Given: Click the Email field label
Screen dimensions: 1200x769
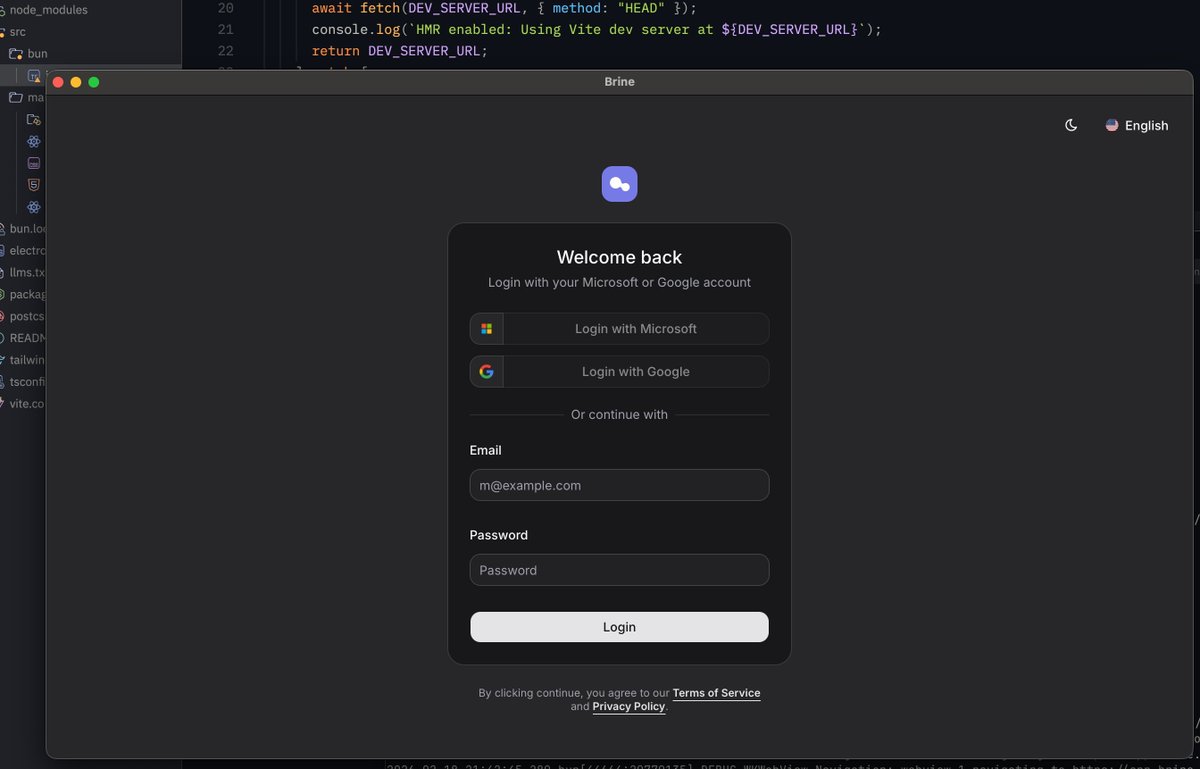Looking at the screenshot, I should [486, 450].
